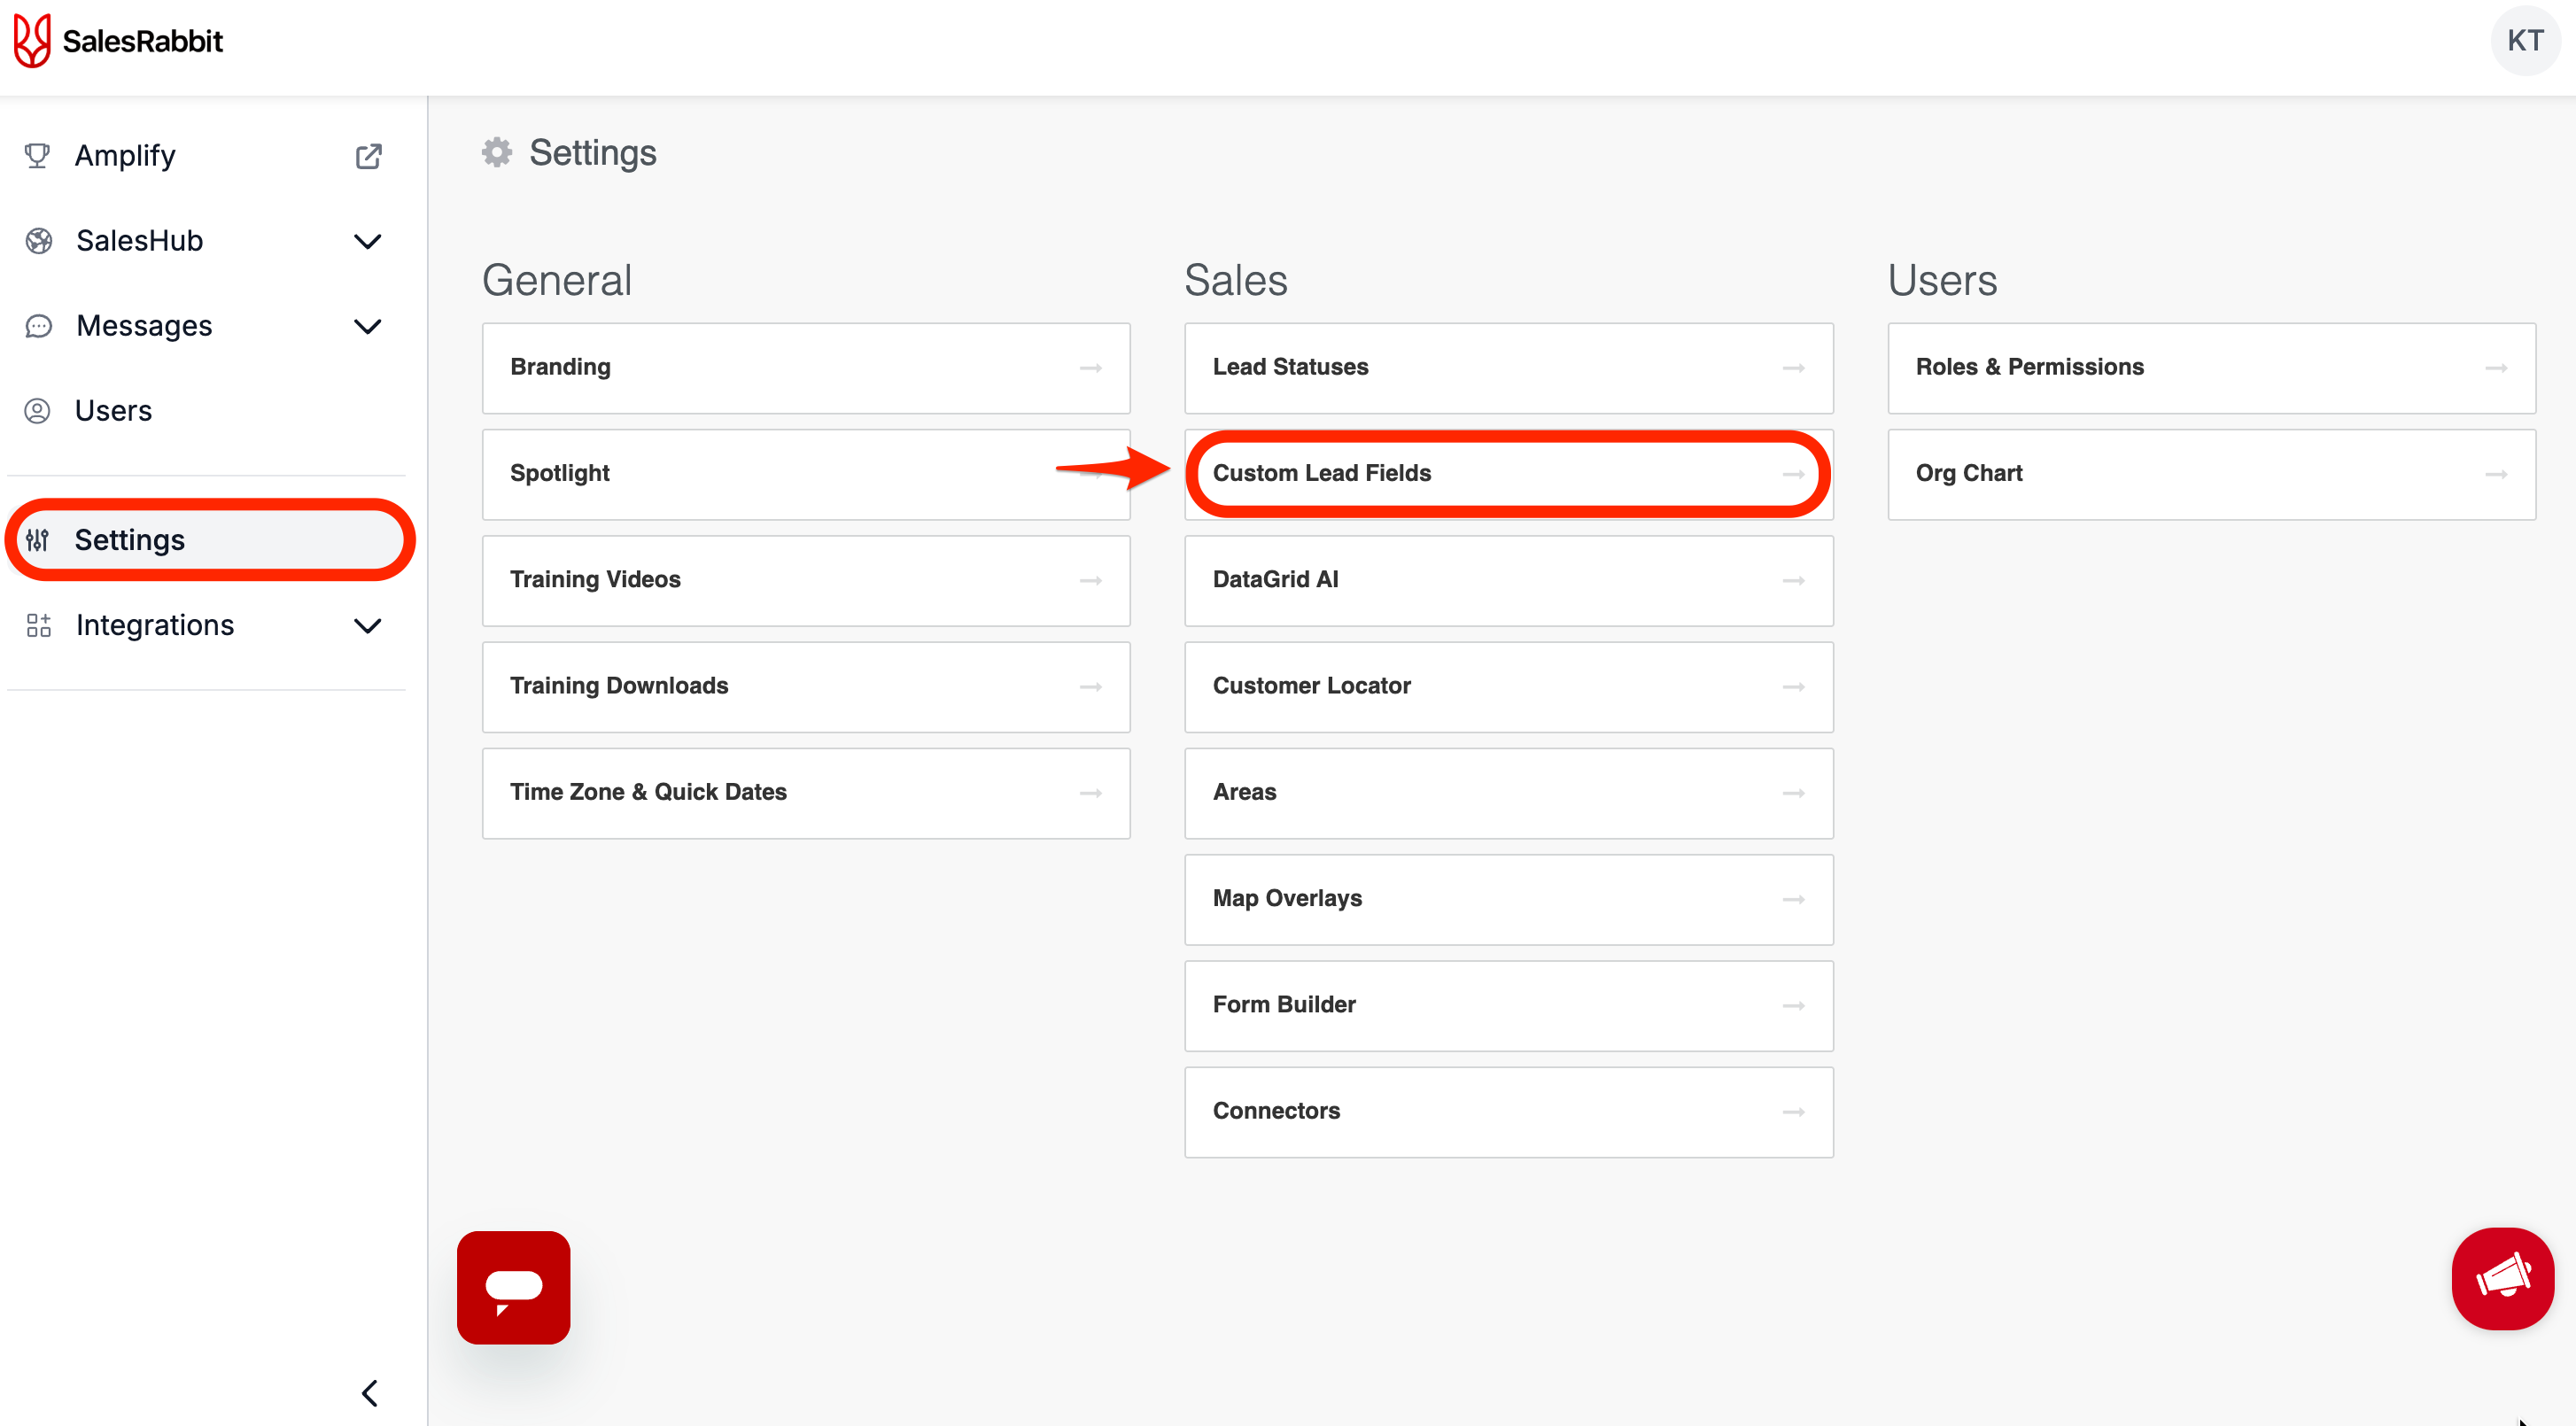
Task: Open Customer Locator settings
Action: 1508,687
